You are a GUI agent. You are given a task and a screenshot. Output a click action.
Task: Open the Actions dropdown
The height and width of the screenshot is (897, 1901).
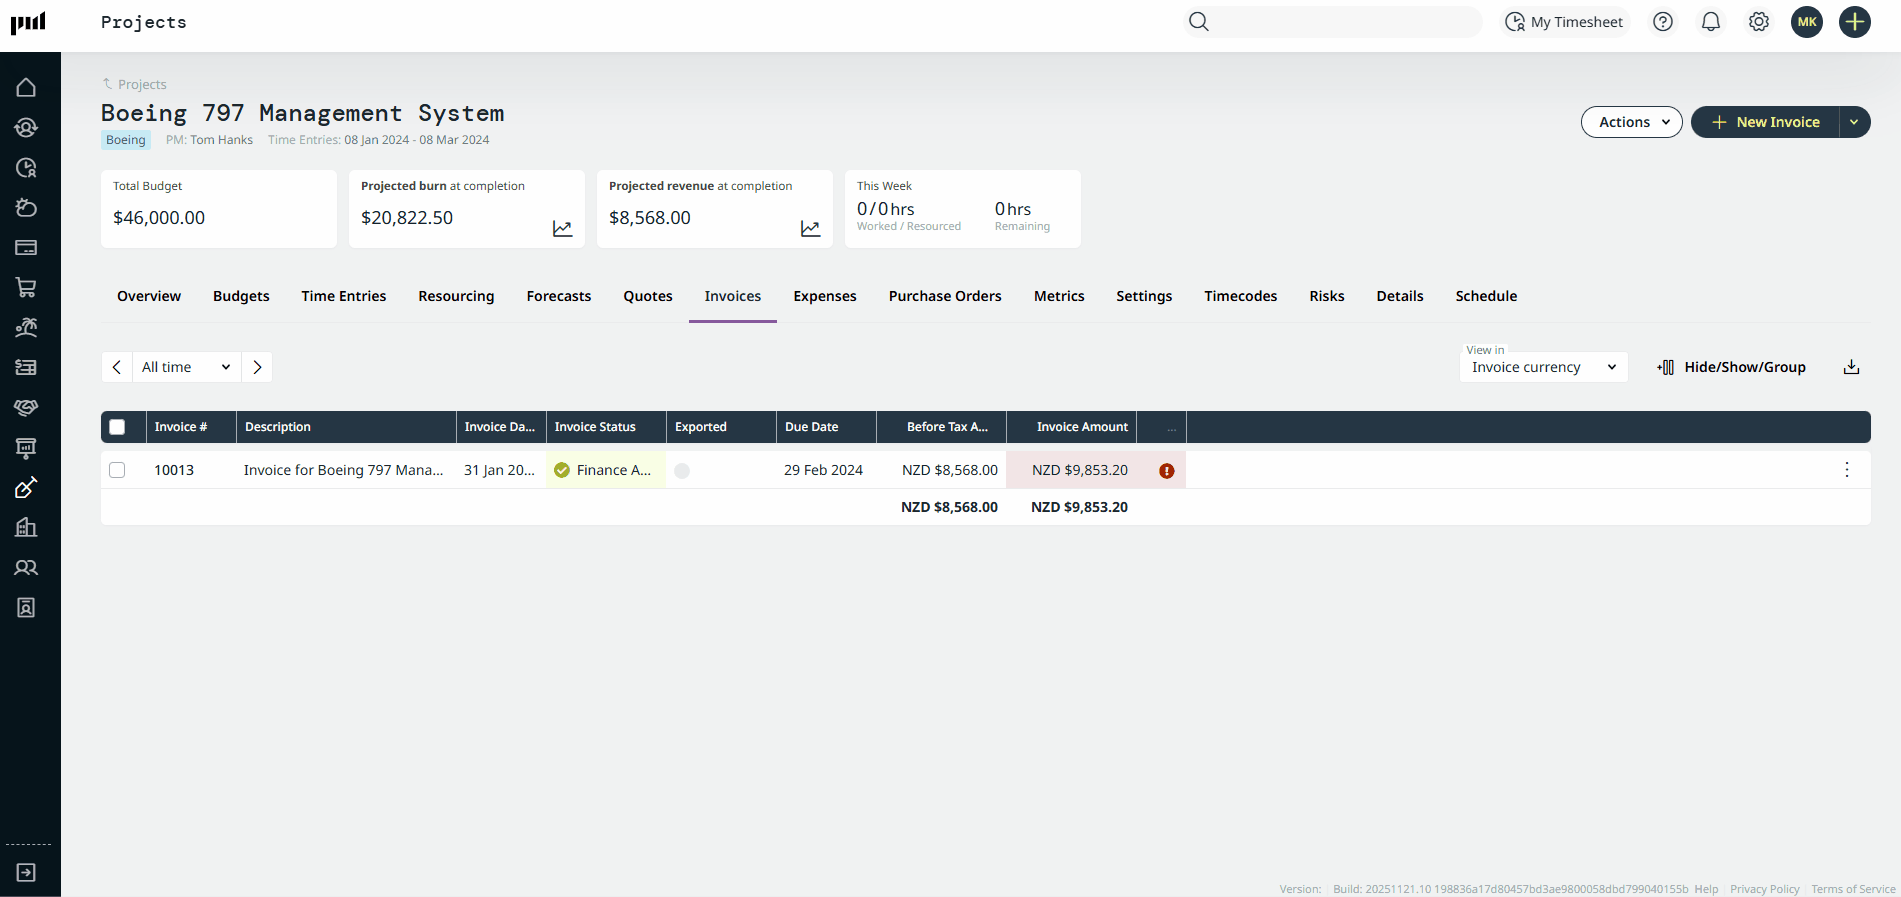click(1632, 122)
